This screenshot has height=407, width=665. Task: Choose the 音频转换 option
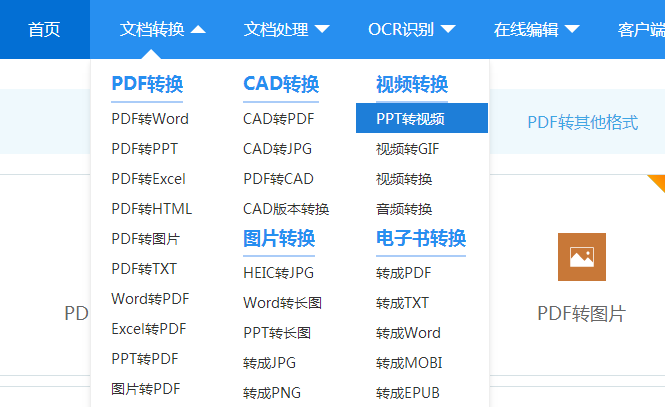click(x=404, y=209)
